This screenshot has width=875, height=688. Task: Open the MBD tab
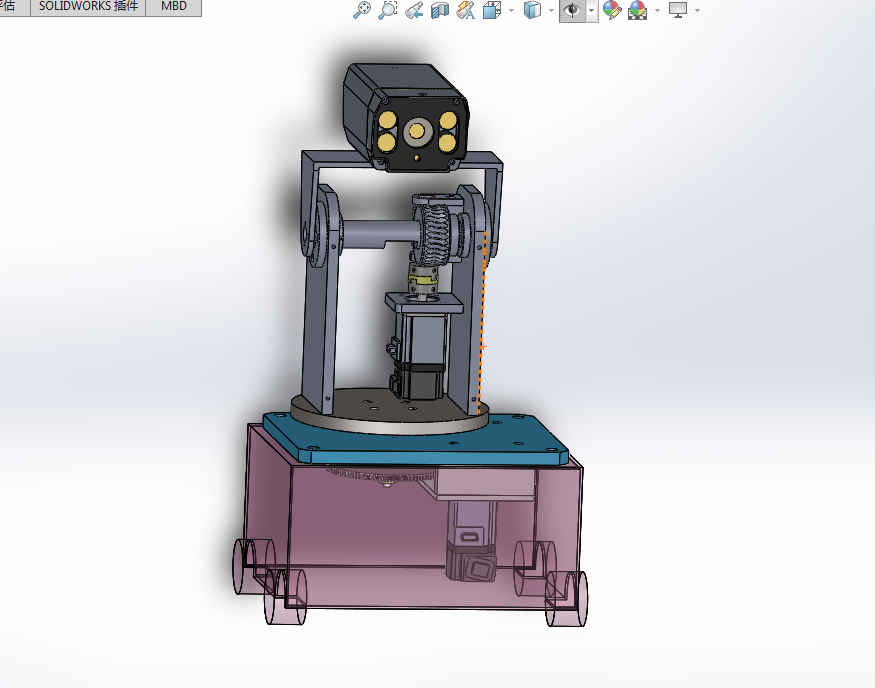point(174,7)
